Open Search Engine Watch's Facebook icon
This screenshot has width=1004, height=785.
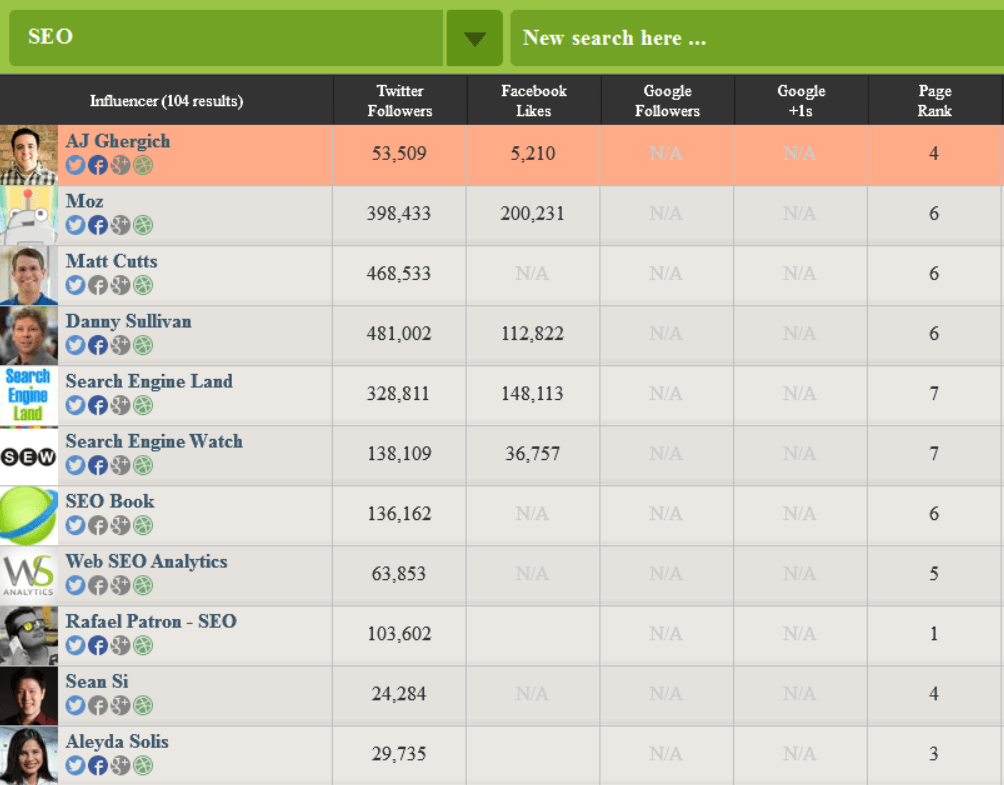pyautogui.click(x=98, y=465)
